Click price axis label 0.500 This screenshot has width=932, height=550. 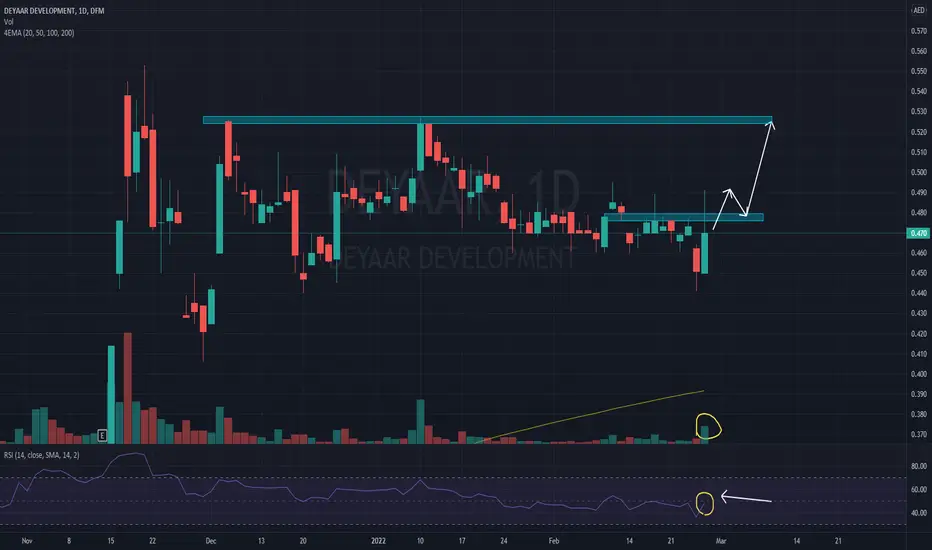pos(919,172)
